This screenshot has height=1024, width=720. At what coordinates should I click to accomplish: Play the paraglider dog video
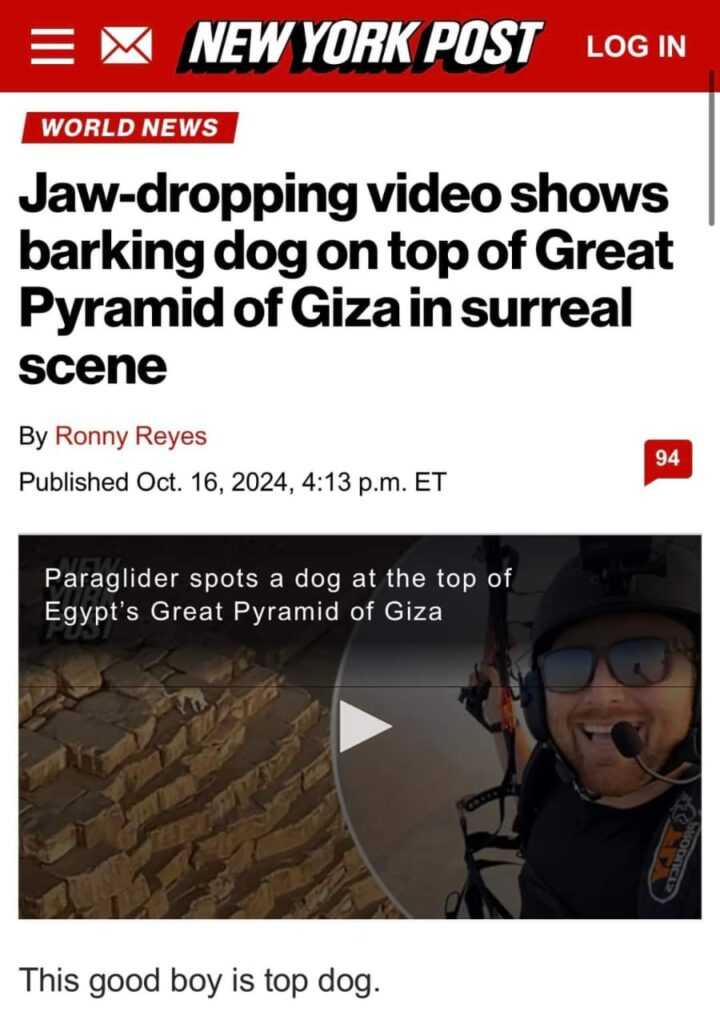point(365,726)
